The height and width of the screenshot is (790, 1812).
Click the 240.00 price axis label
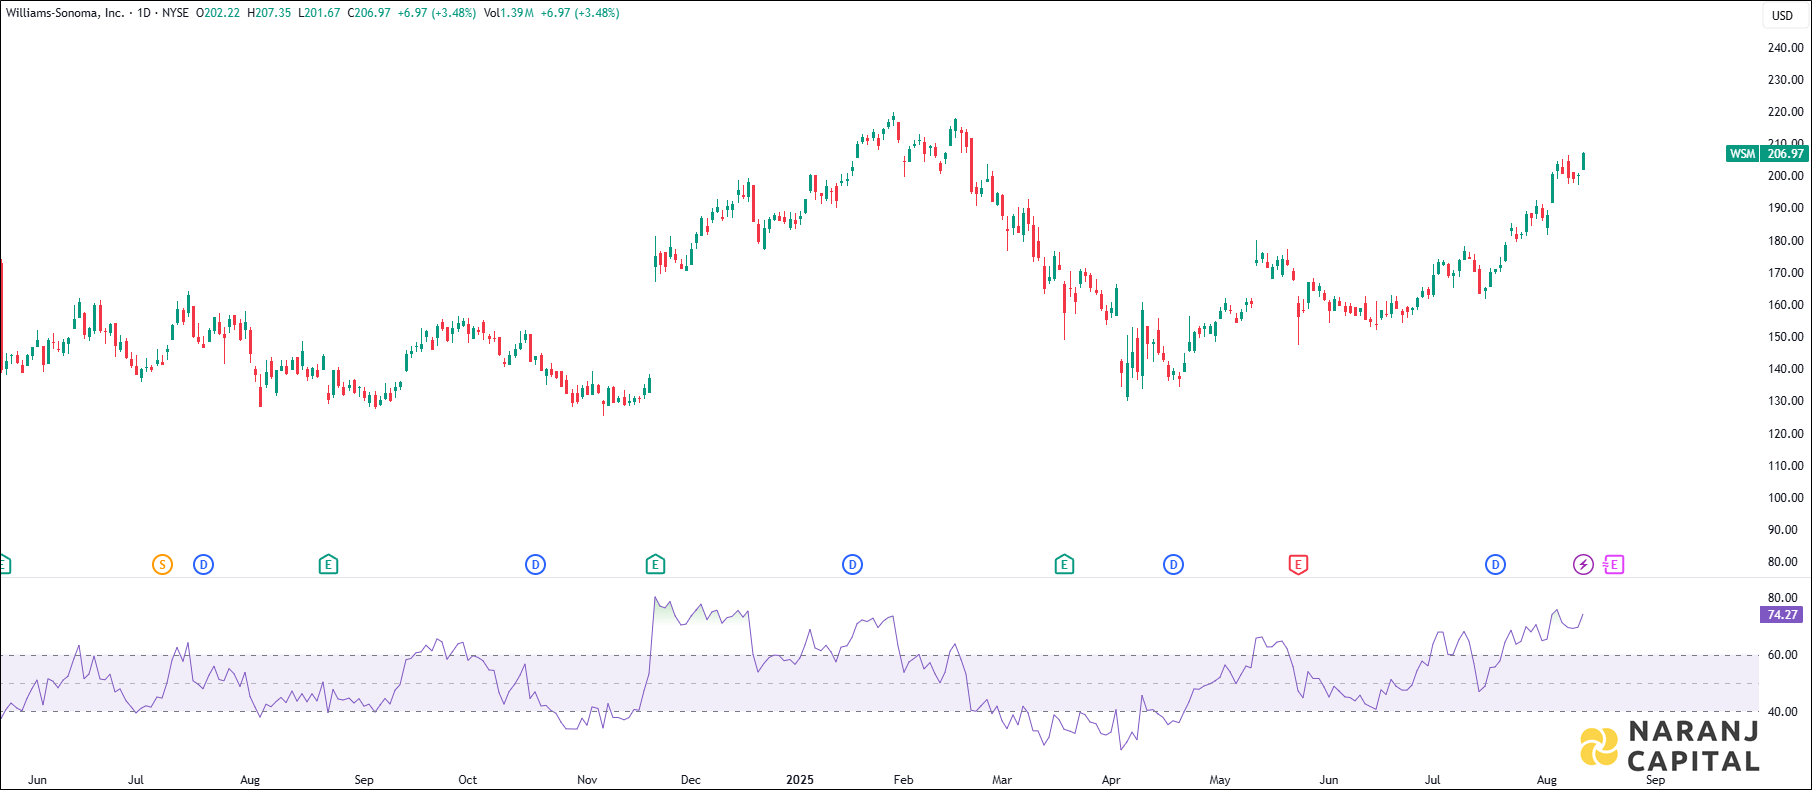1785,48
